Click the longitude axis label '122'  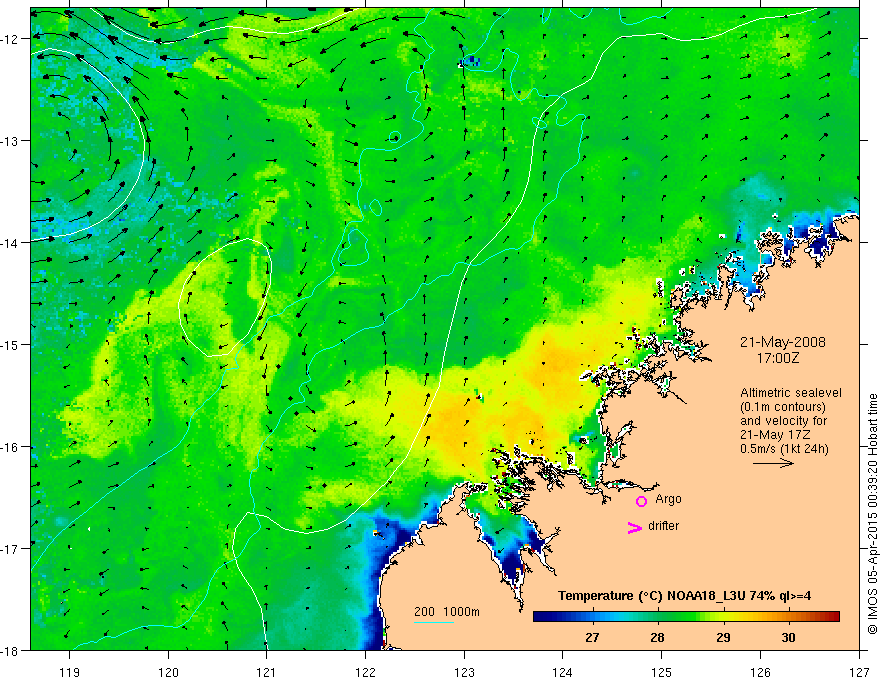pos(365,672)
